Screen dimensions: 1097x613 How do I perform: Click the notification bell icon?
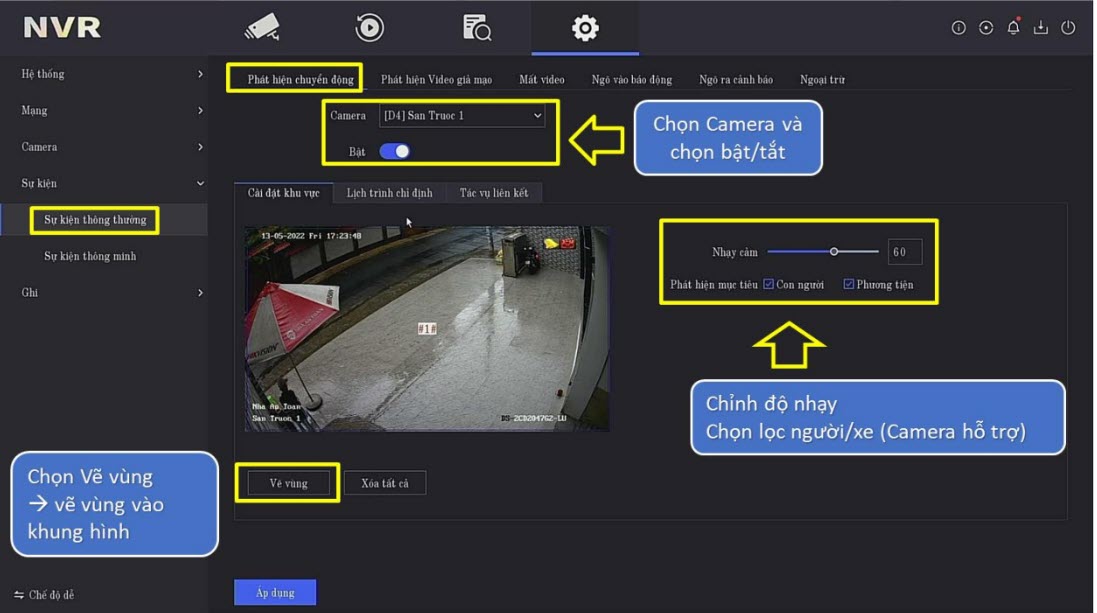1013,28
